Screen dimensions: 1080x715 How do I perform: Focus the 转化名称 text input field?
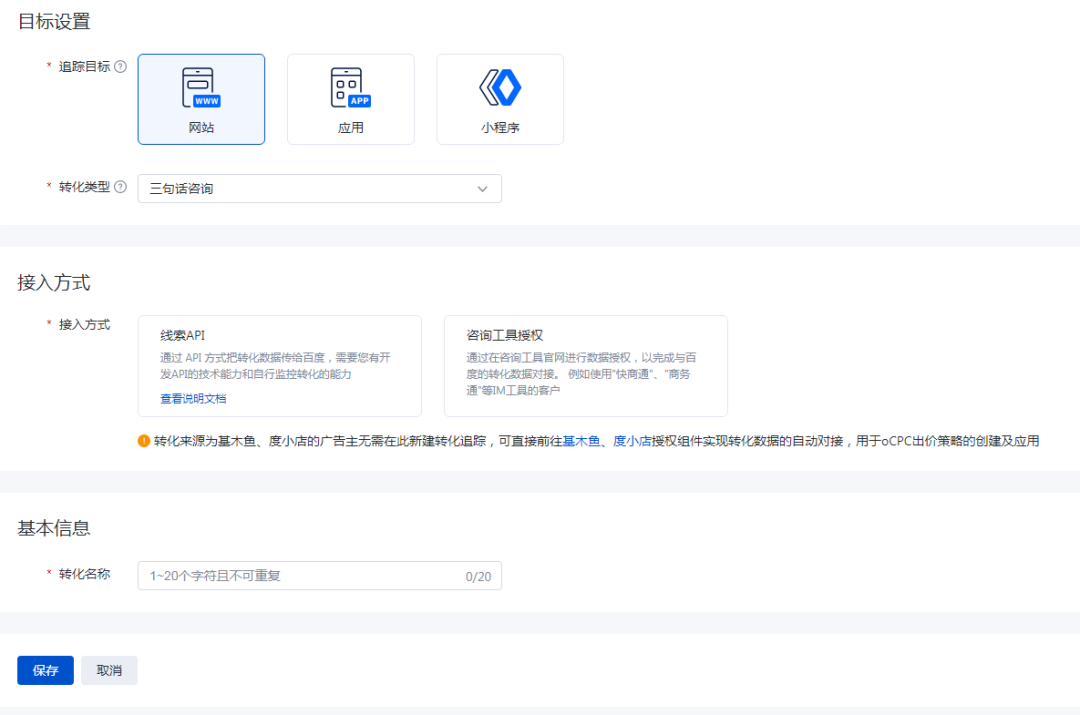(300, 576)
